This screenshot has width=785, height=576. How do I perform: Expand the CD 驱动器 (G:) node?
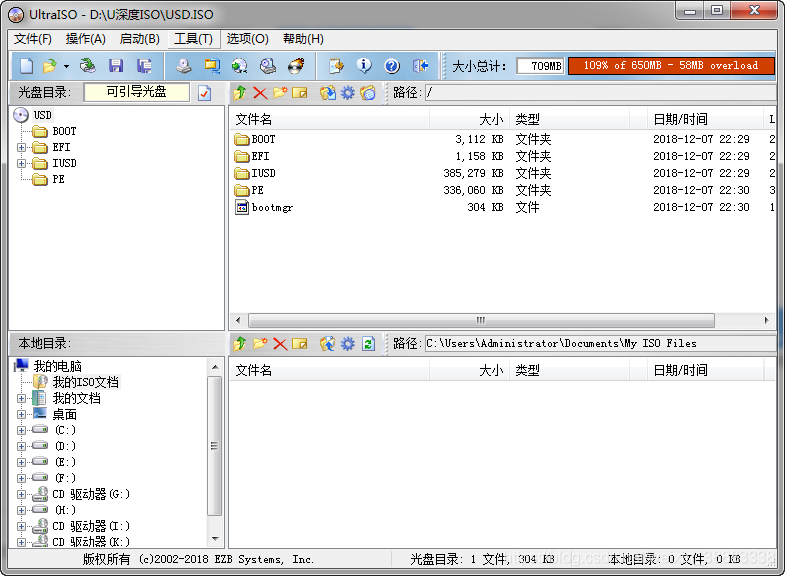click(x=21, y=494)
